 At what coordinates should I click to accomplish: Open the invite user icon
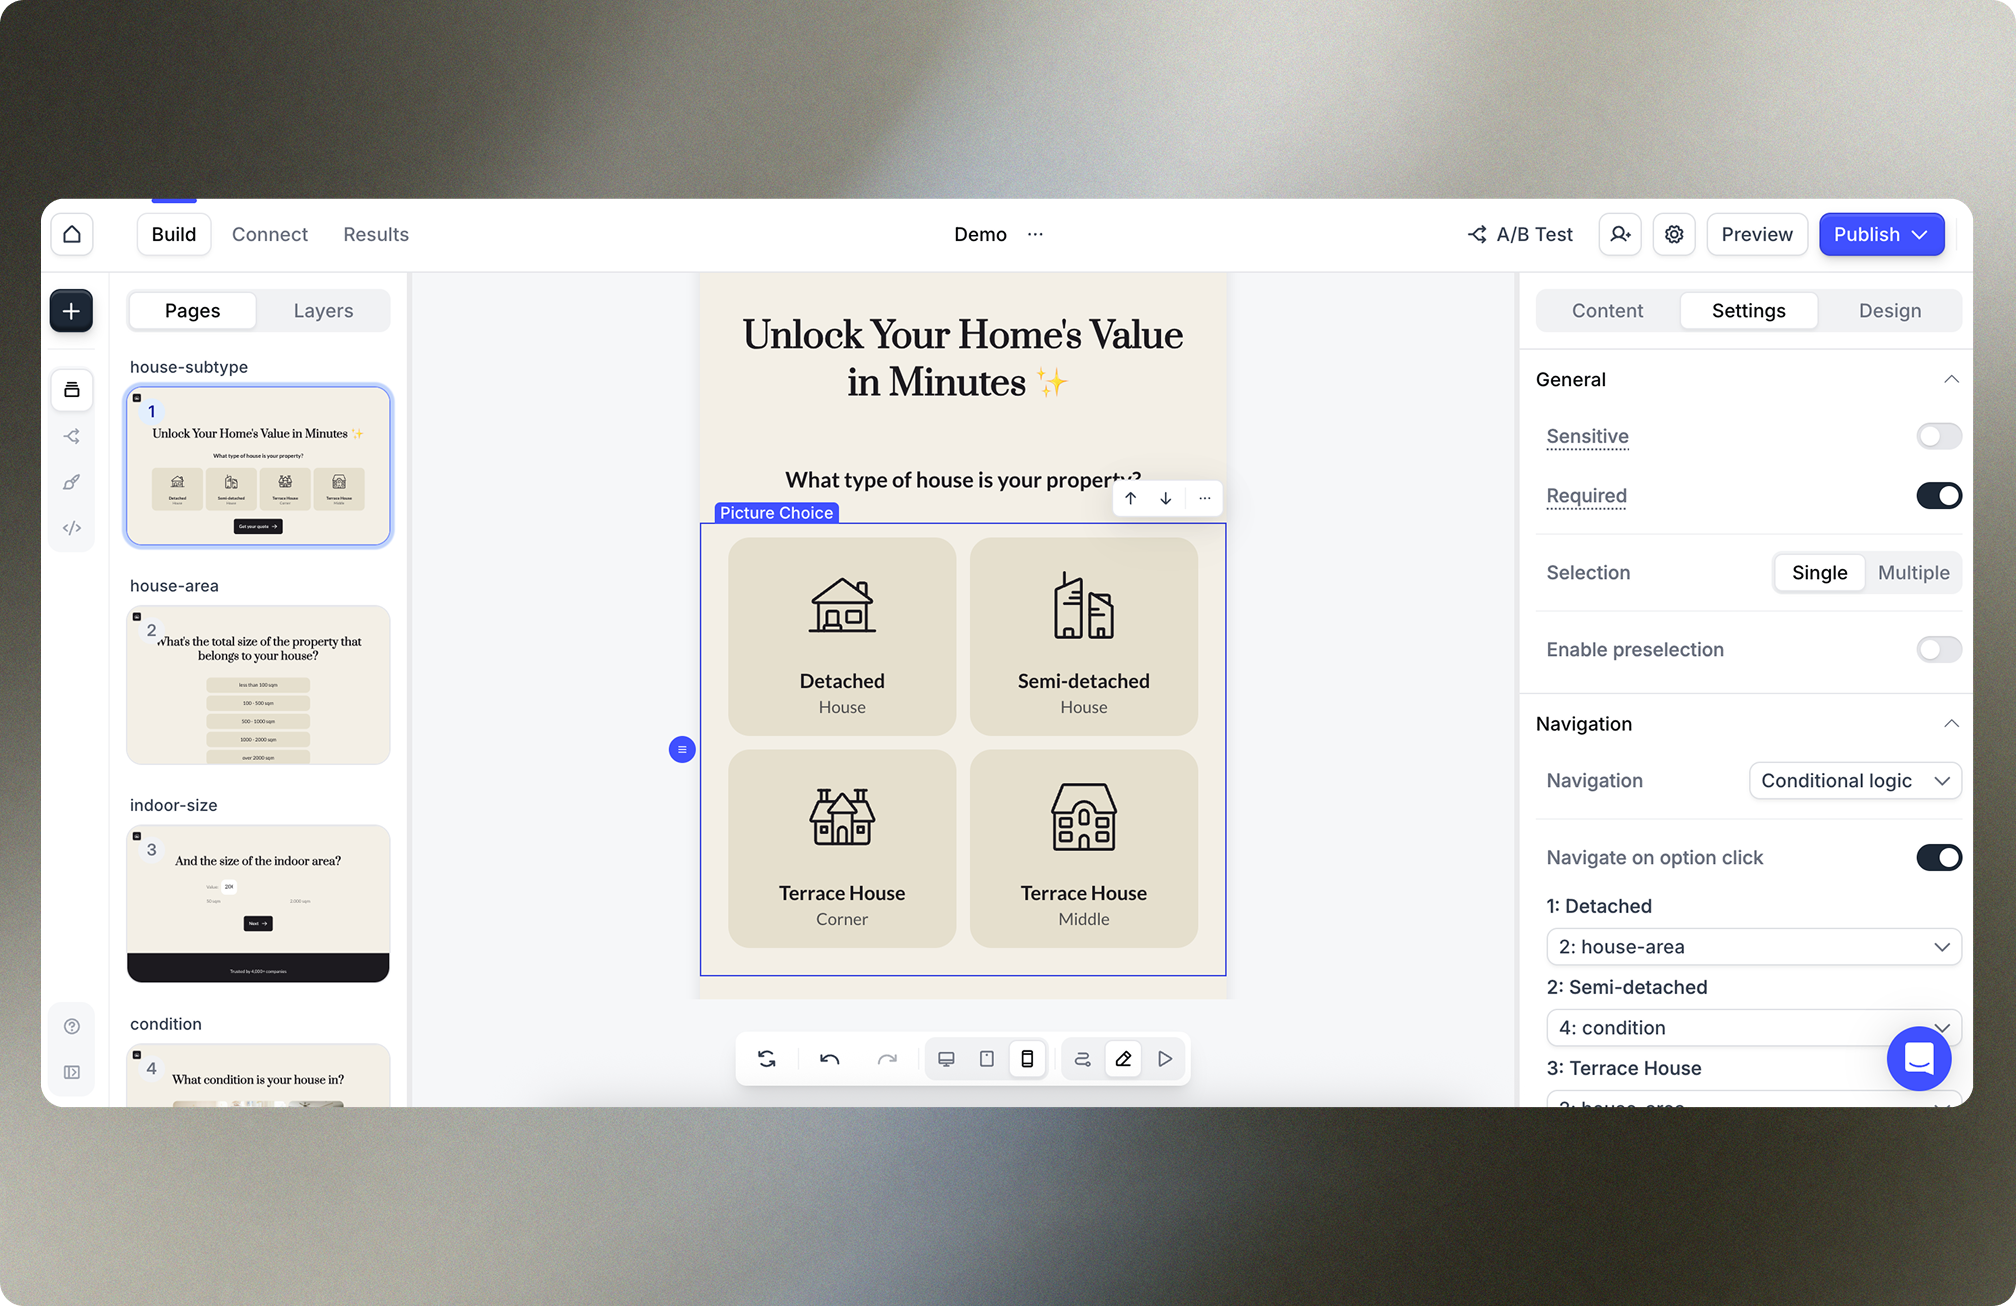coord(1620,234)
